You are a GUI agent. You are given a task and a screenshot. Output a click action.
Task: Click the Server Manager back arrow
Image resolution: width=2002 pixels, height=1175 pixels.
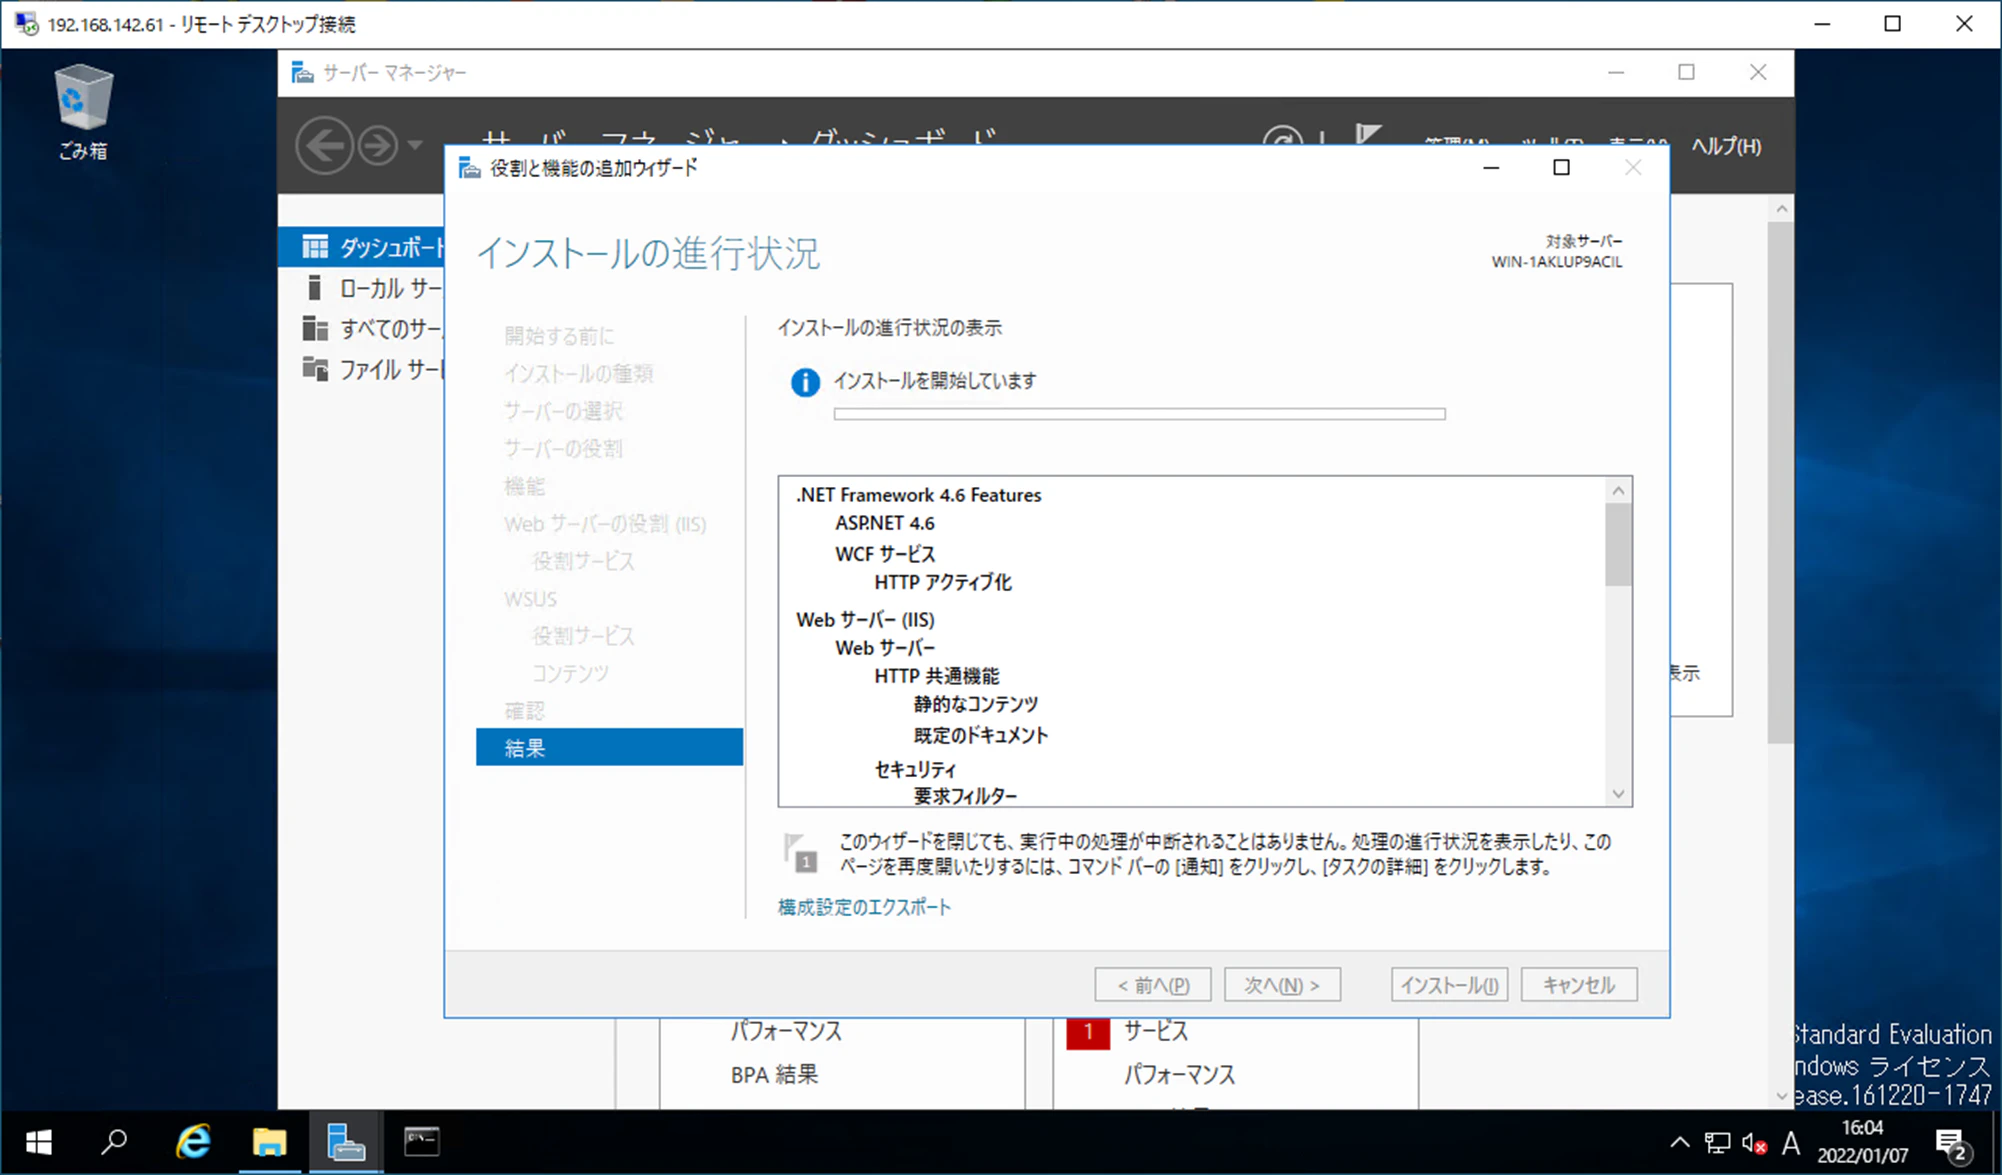324,146
